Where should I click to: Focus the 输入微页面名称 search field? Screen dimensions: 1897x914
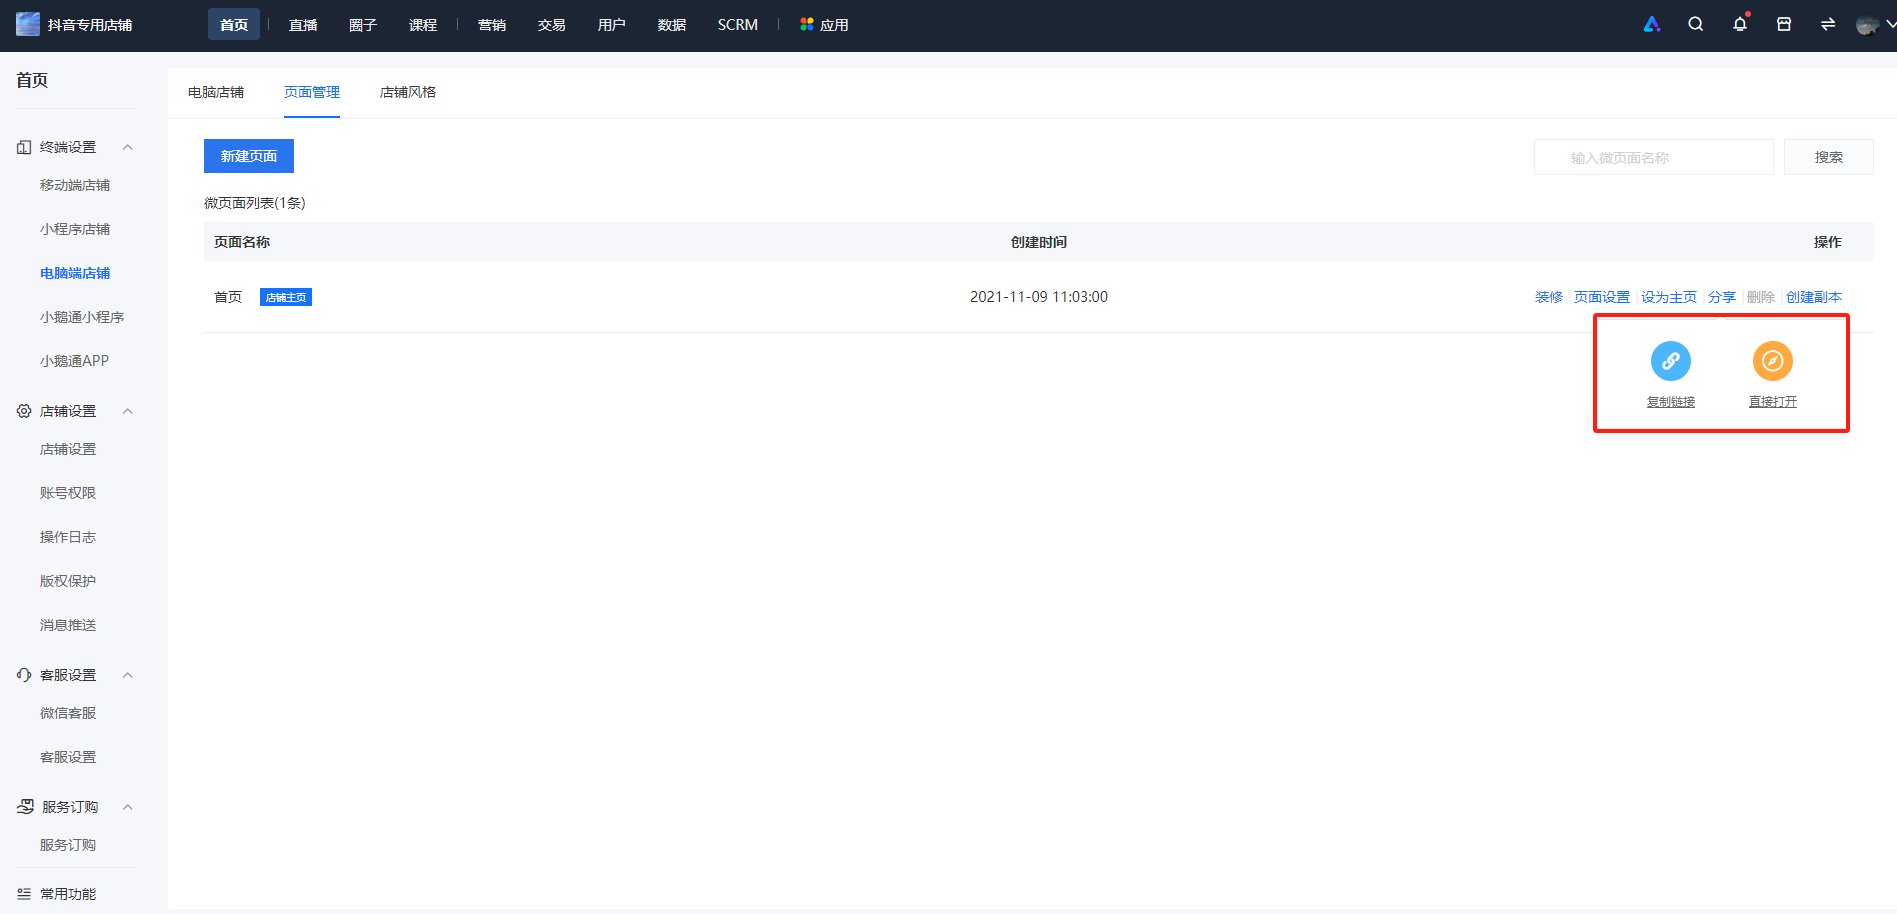click(1653, 157)
